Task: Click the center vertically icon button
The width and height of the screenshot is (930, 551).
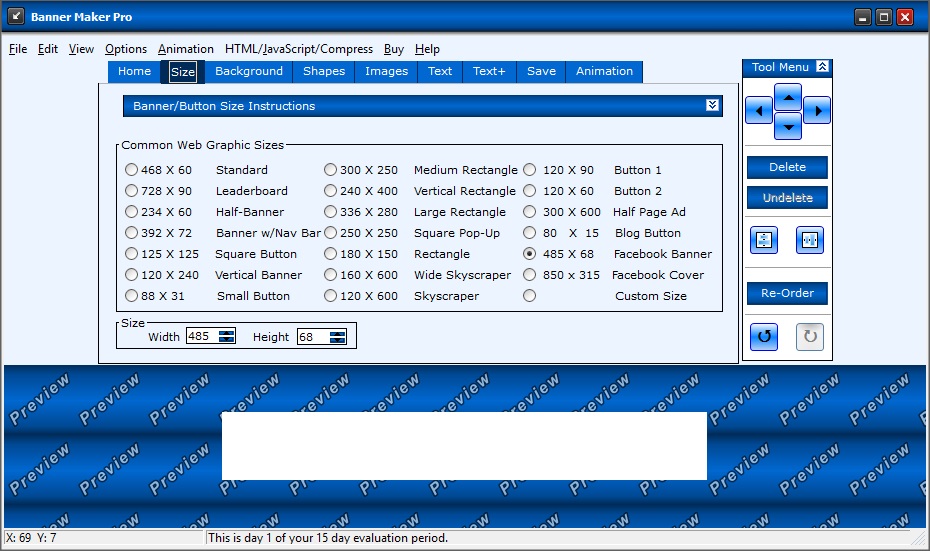Action: pos(764,240)
